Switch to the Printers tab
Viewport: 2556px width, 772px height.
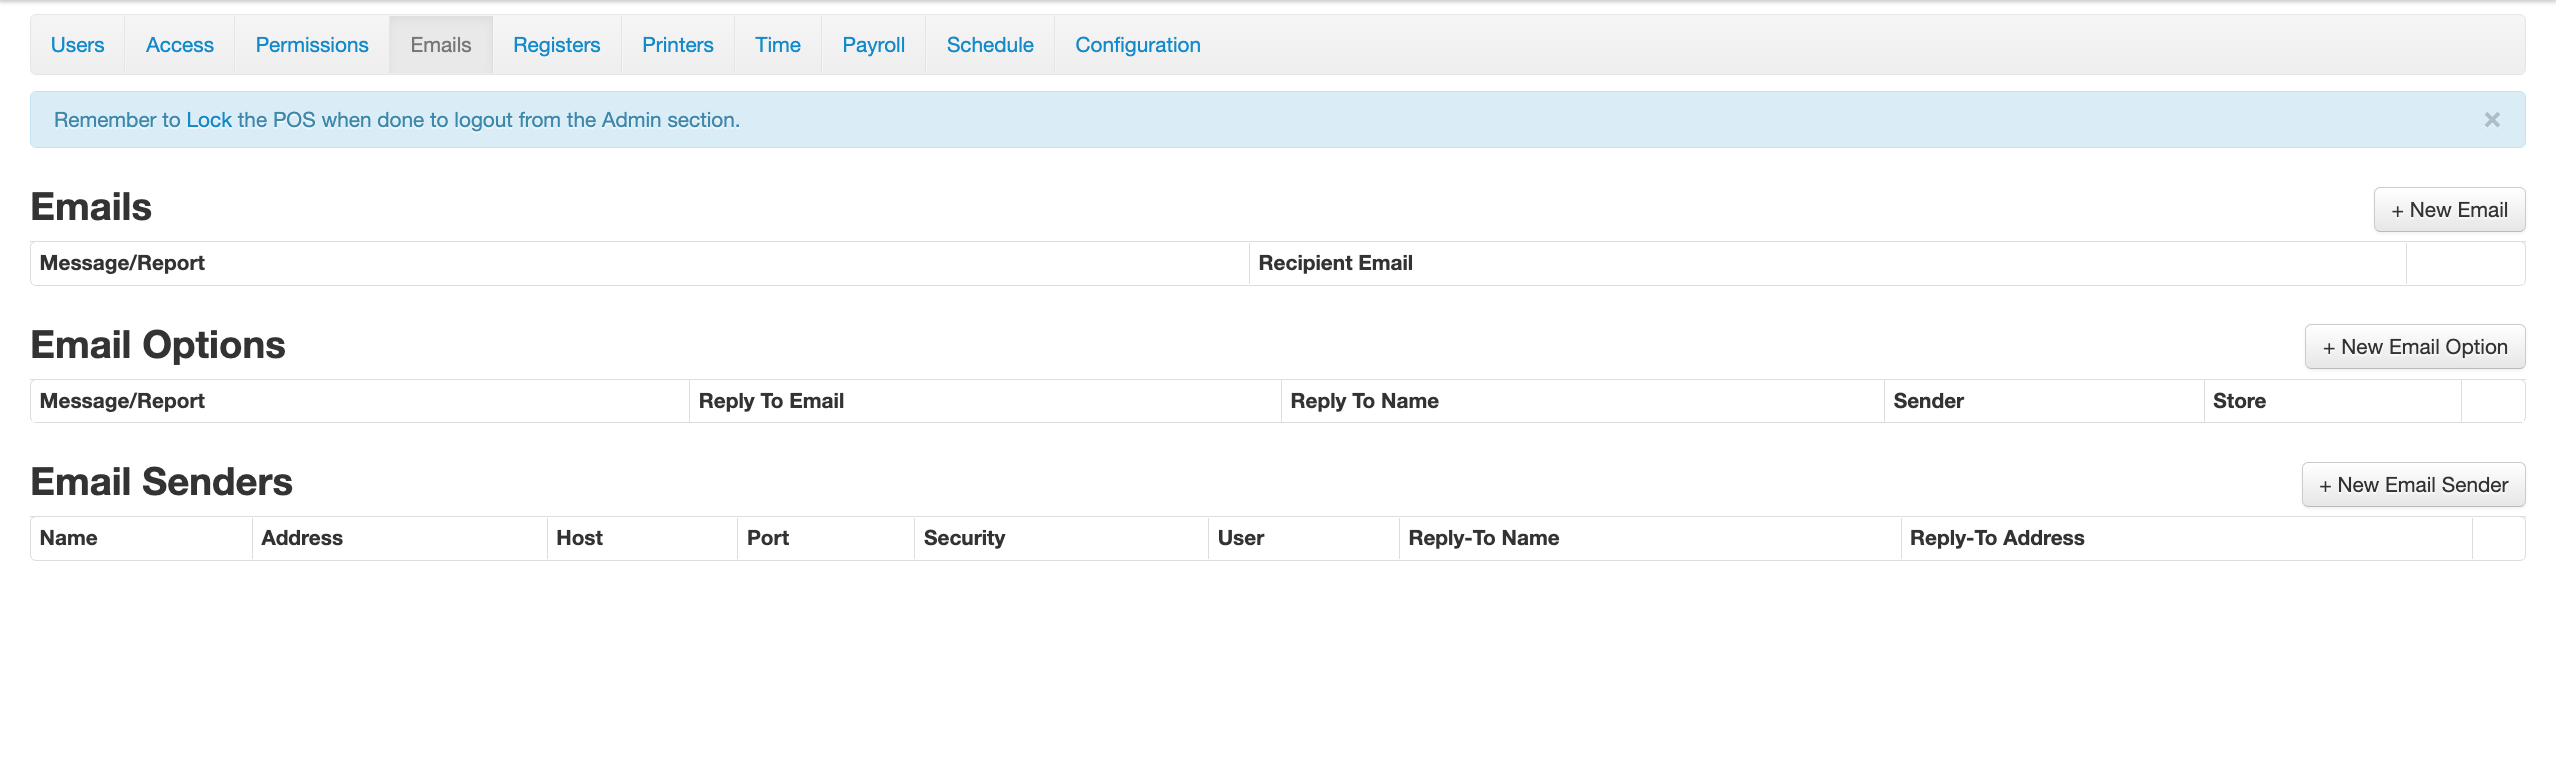click(x=677, y=45)
